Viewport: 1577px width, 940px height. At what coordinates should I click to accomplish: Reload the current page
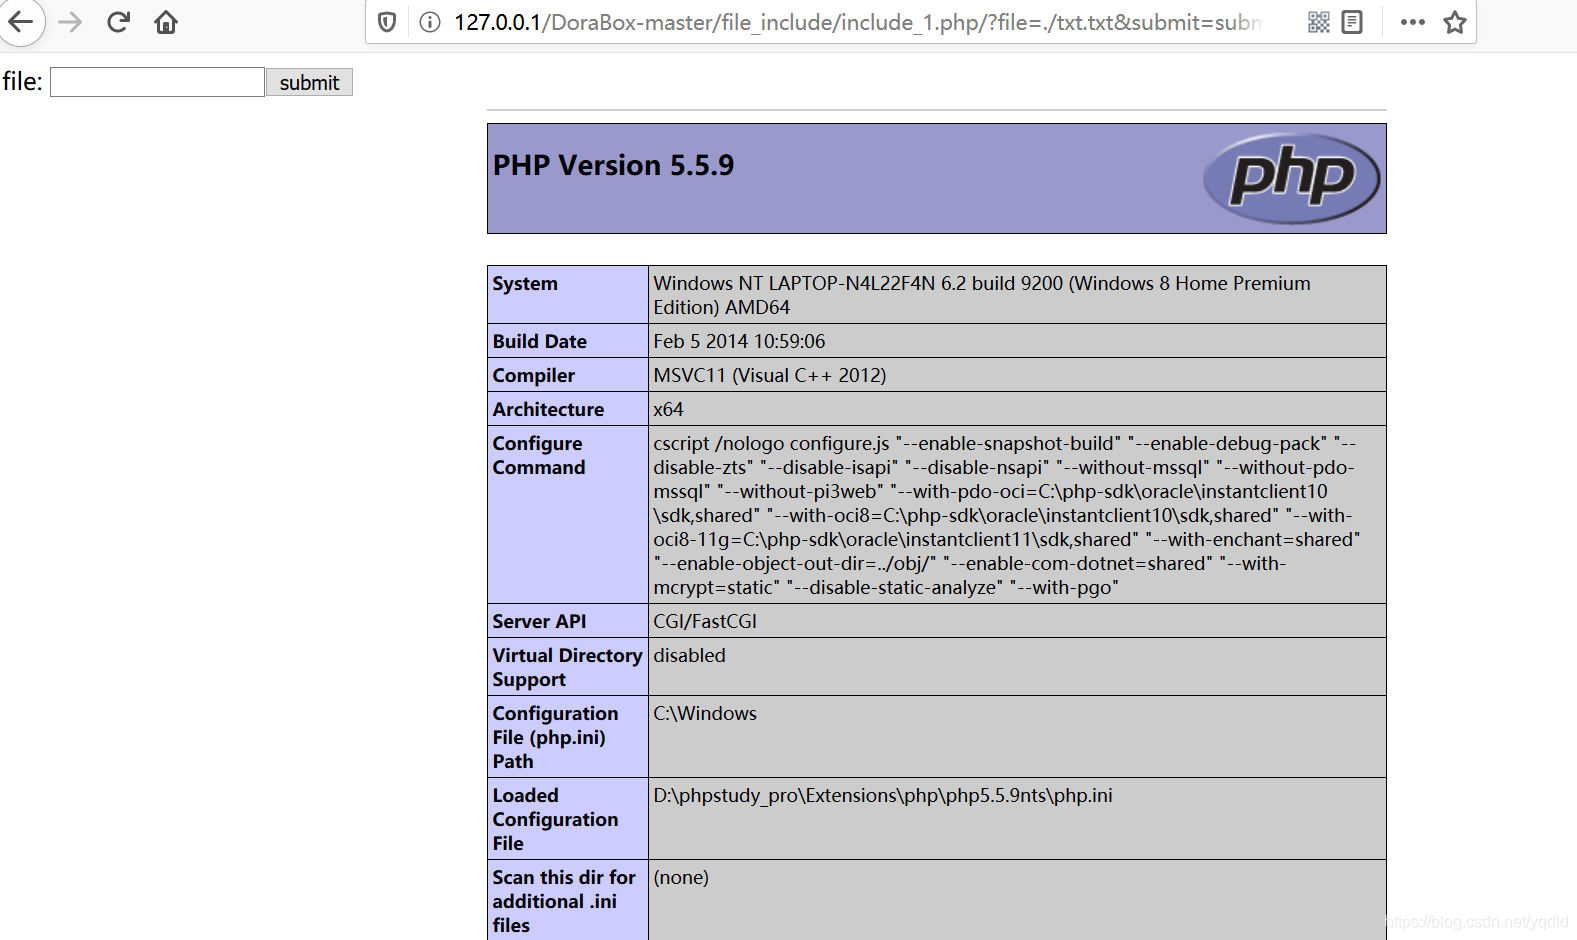[x=118, y=22]
